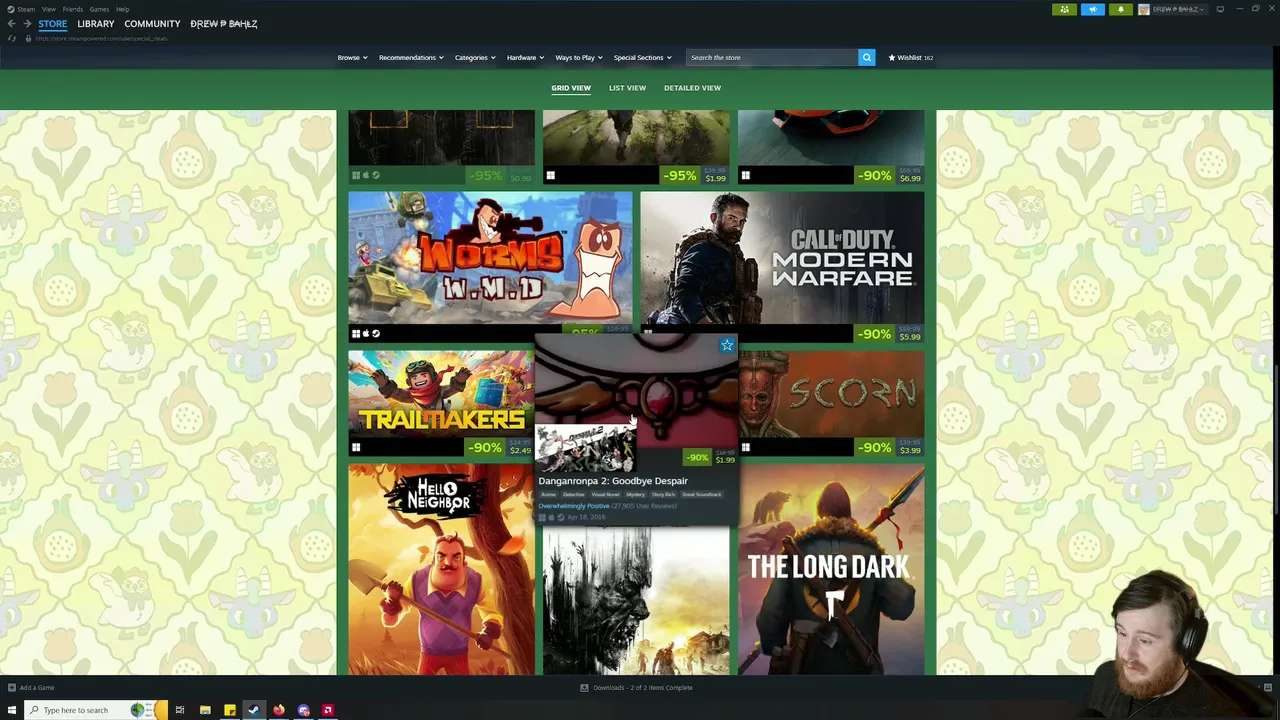Toggle the Big Picture mode monitor icon
This screenshot has height=720, width=1280.
coord(1220,9)
